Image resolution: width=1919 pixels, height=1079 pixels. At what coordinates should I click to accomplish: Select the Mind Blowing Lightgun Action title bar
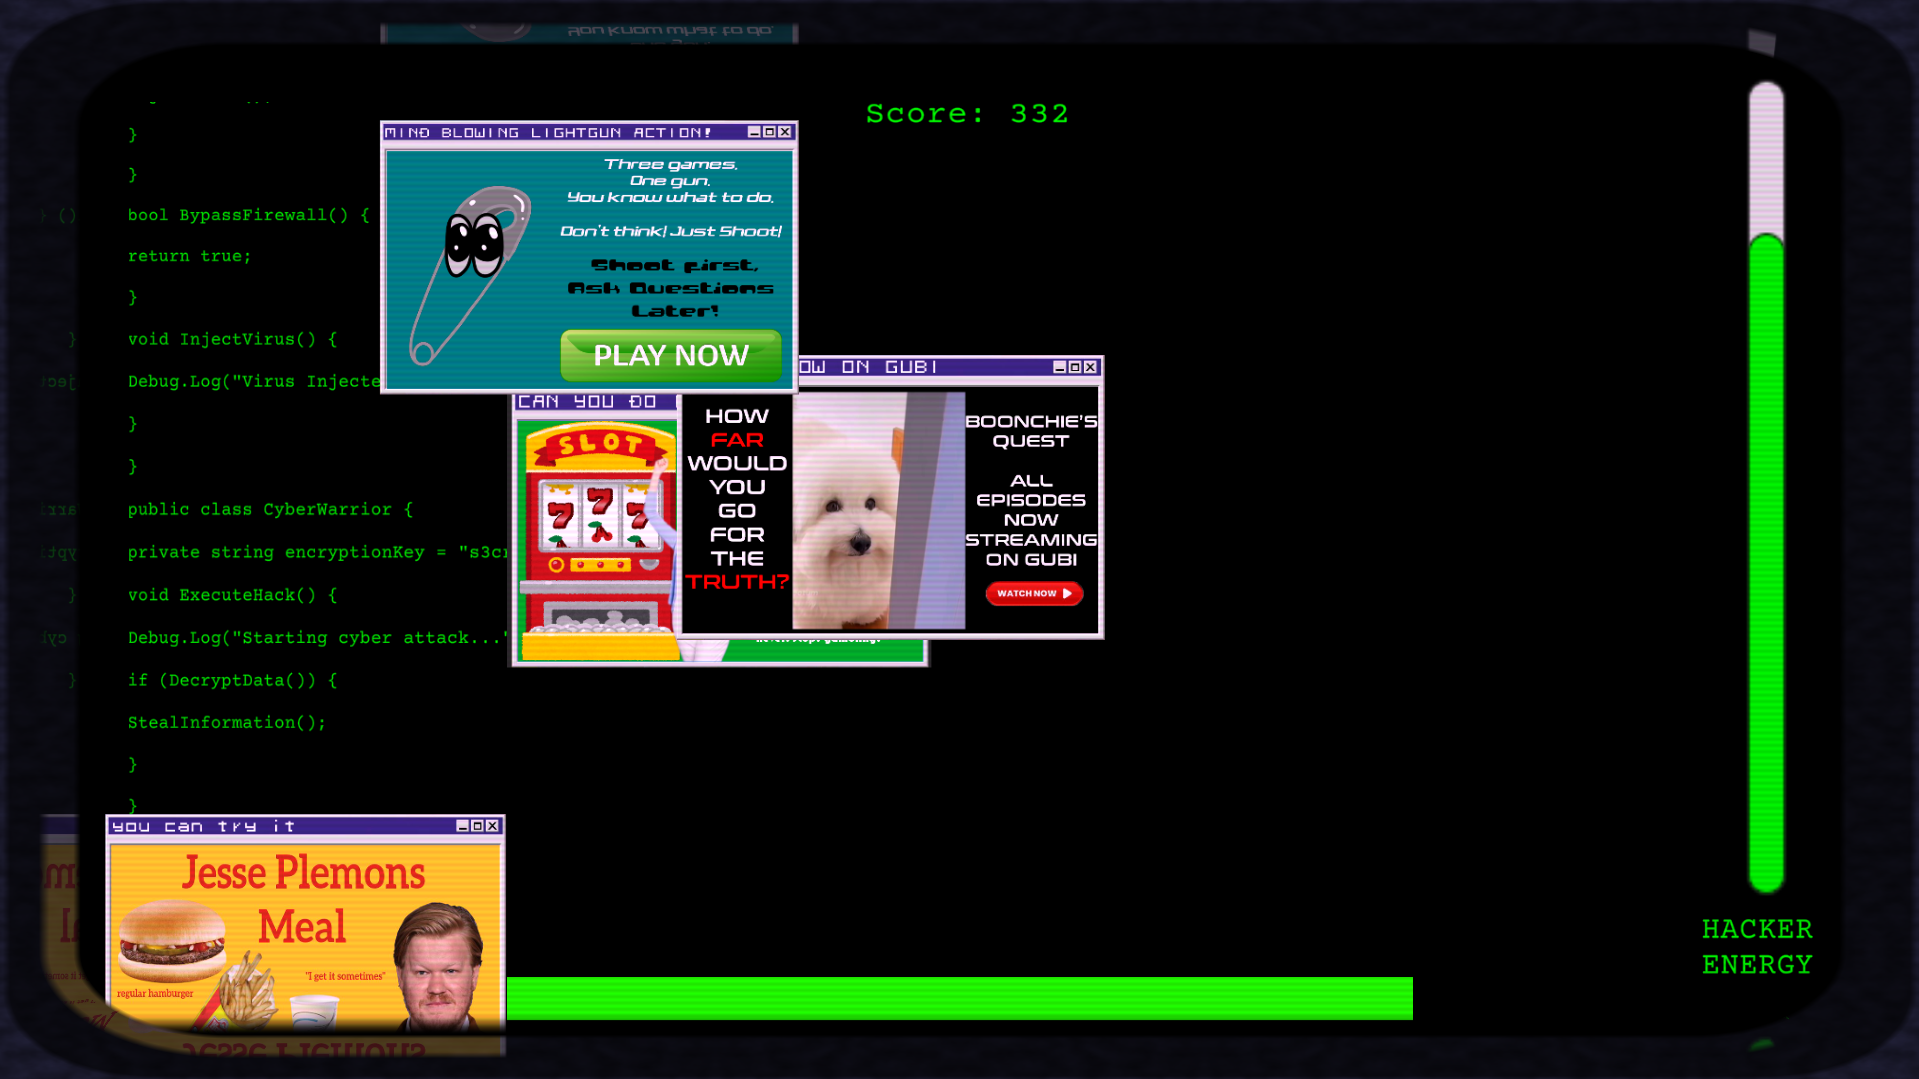589,132
